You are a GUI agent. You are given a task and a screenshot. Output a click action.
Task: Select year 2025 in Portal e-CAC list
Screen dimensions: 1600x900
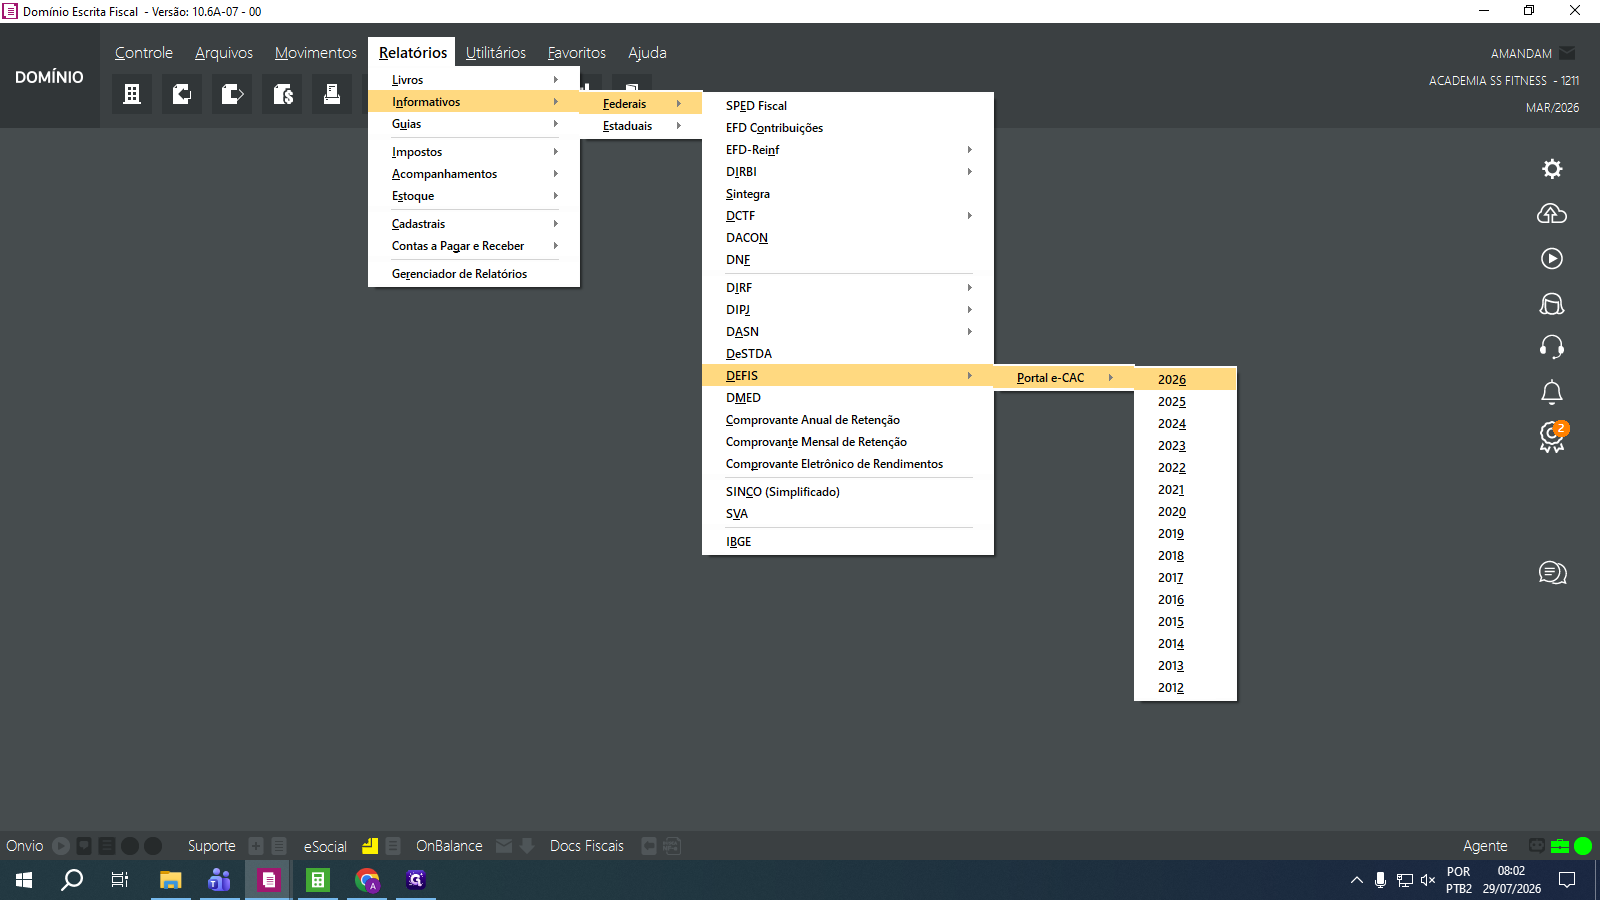pyautogui.click(x=1186, y=402)
